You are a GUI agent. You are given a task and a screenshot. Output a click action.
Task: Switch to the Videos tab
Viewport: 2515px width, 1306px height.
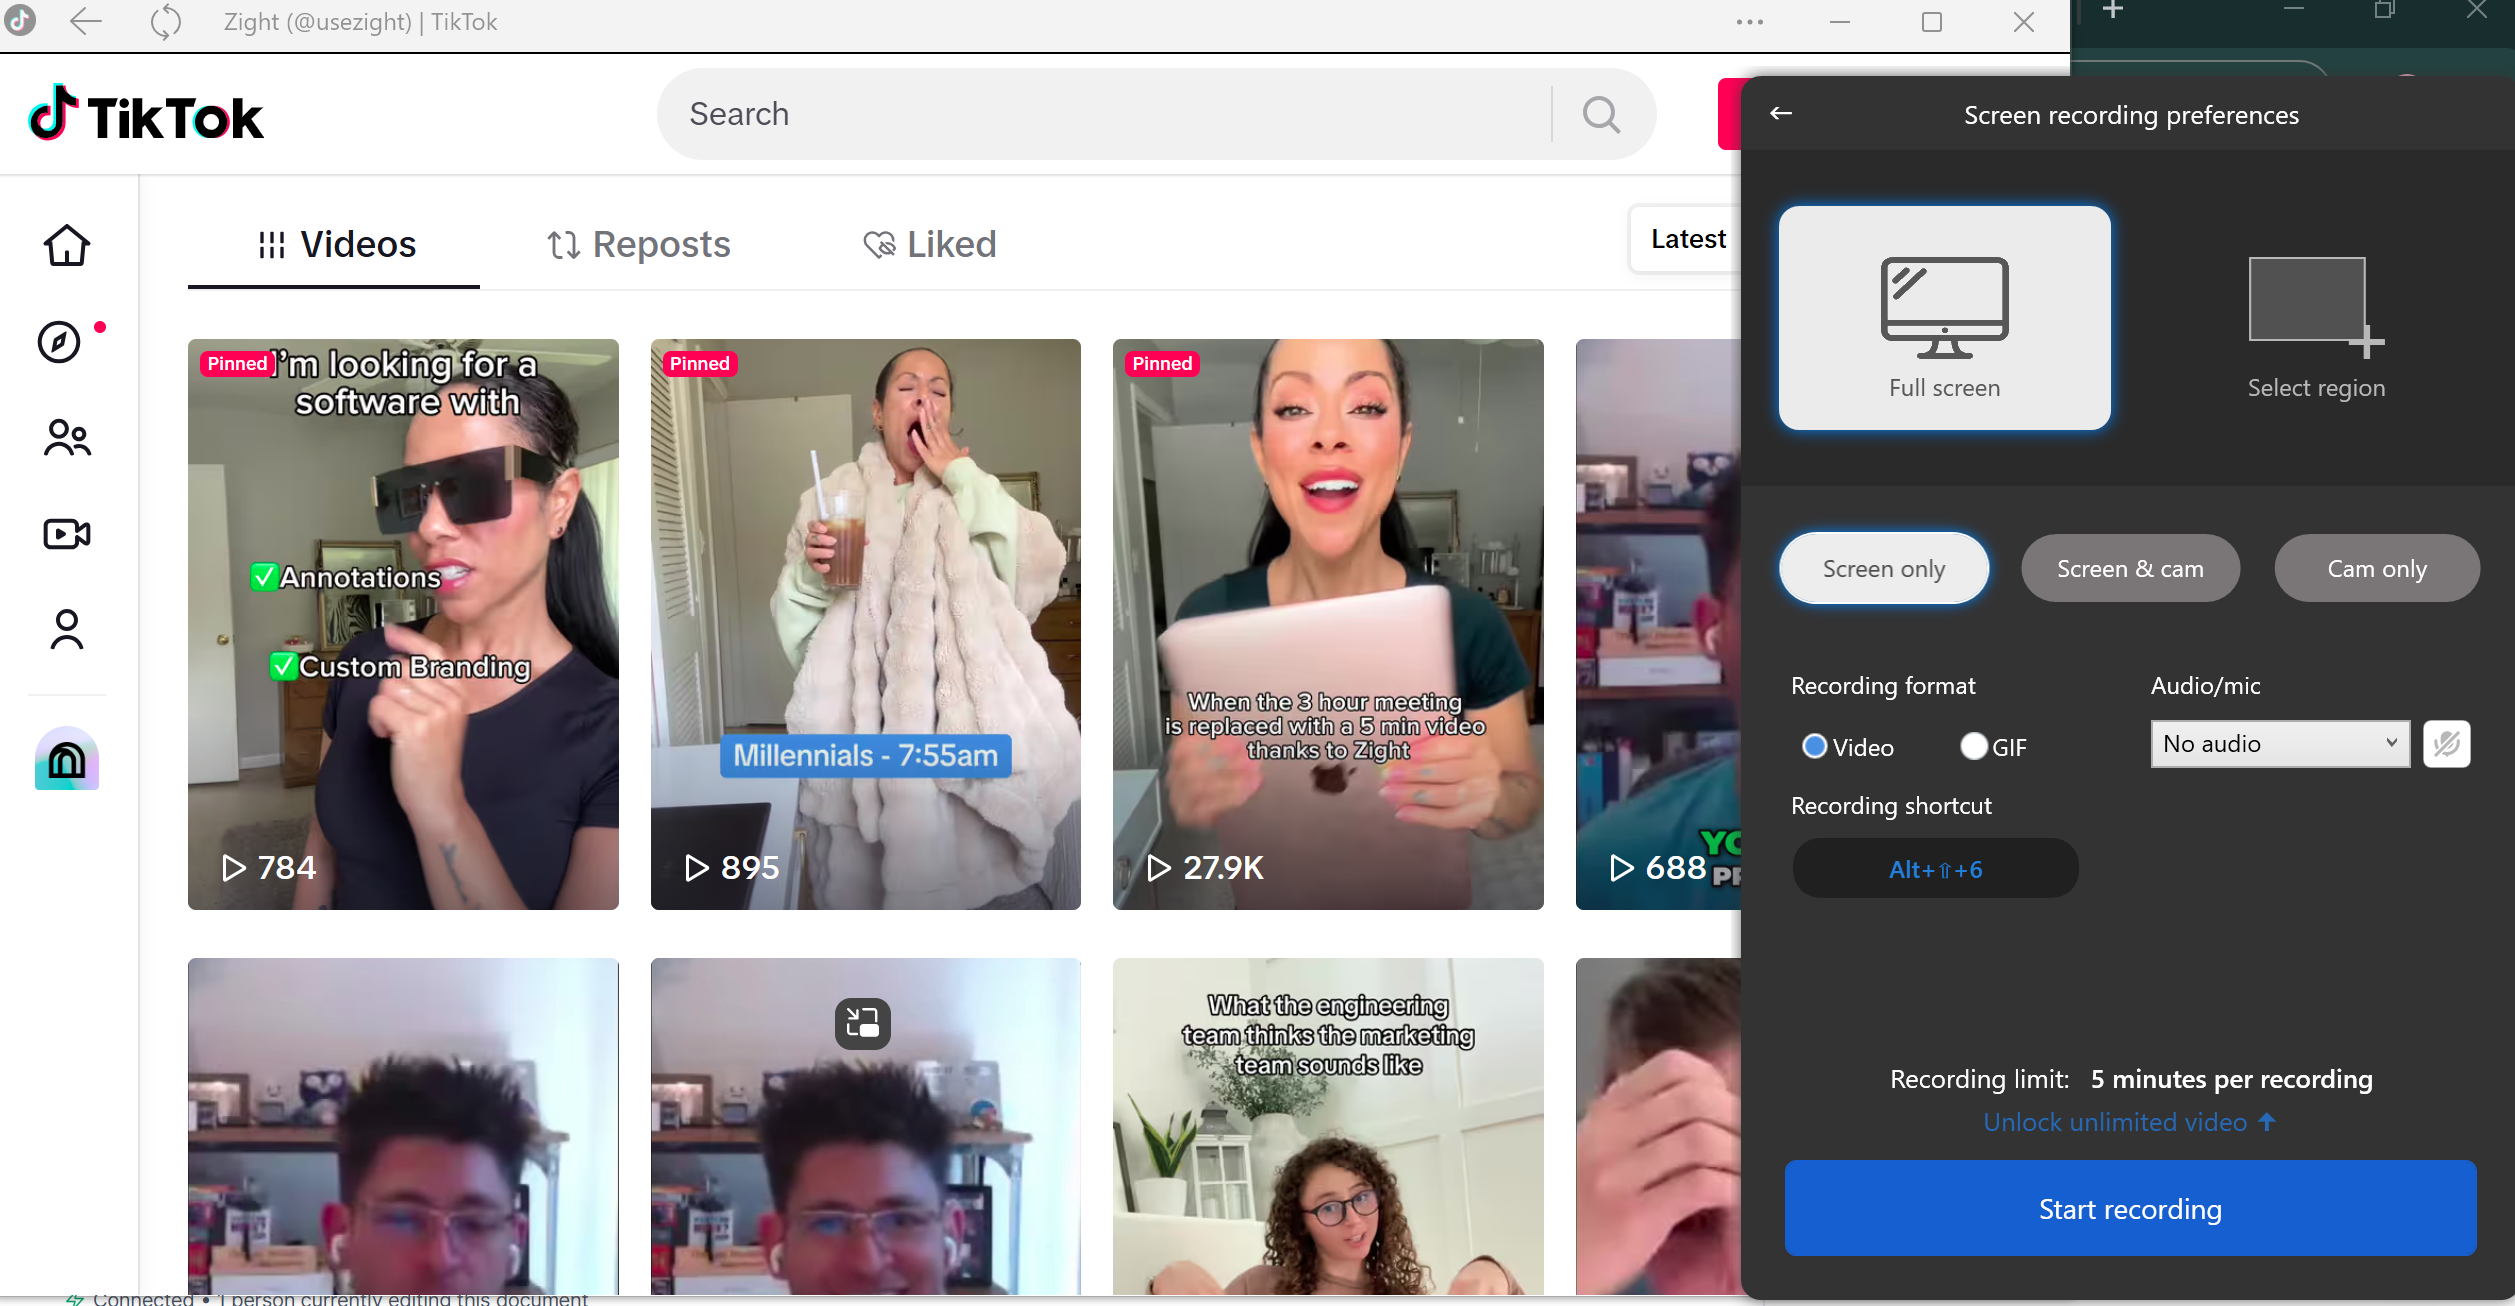pyautogui.click(x=335, y=245)
